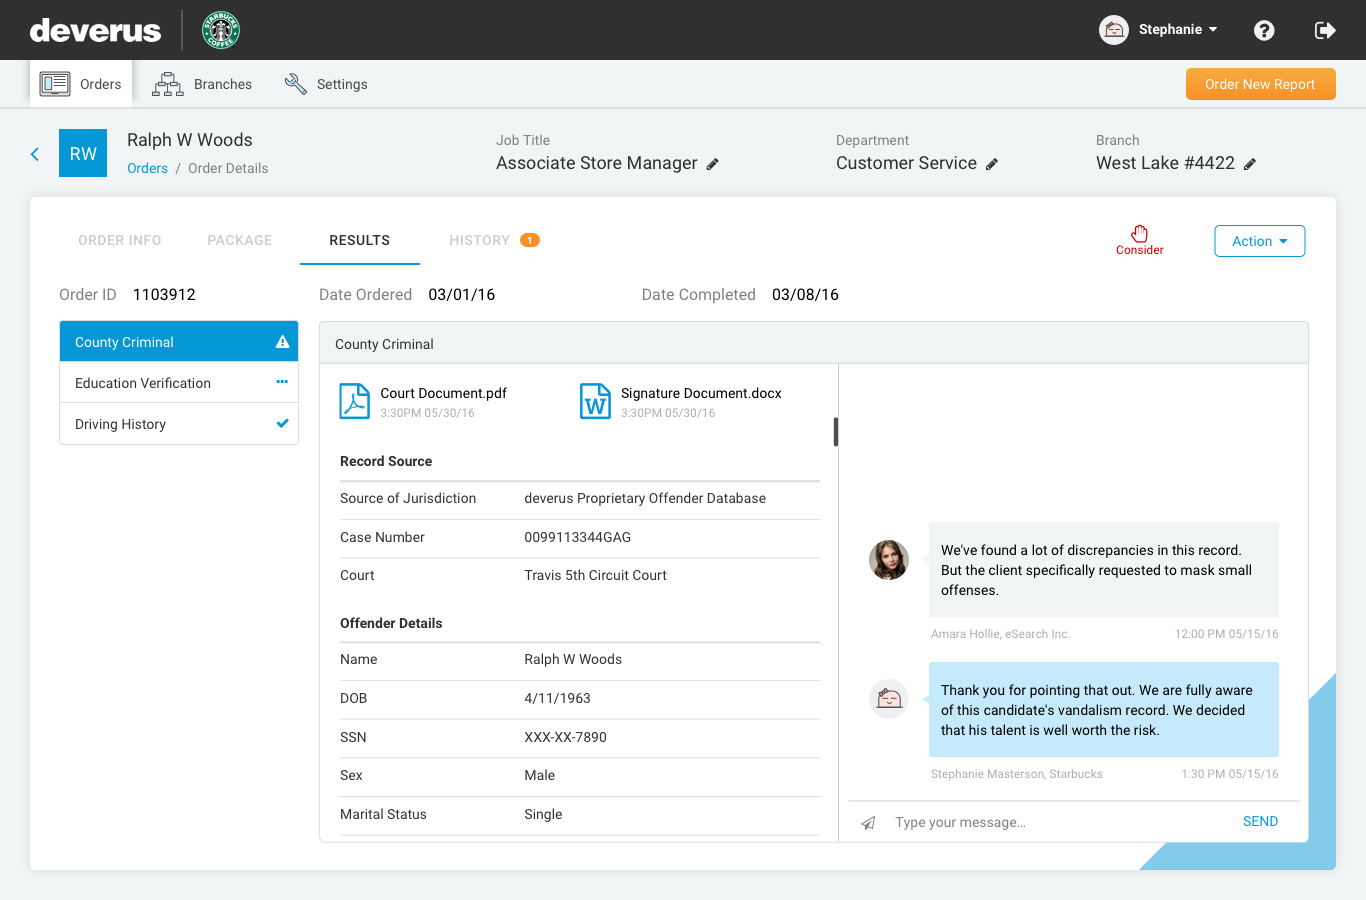Open Court Document.pdf file icon

tap(355, 401)
